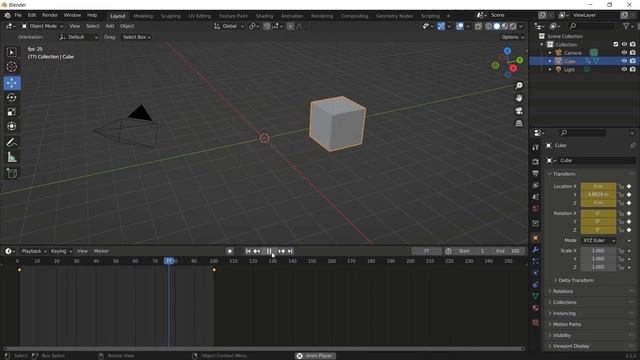Open the XYZ Euler mode dropdown
640x360 pixels.
pos(598,240)
